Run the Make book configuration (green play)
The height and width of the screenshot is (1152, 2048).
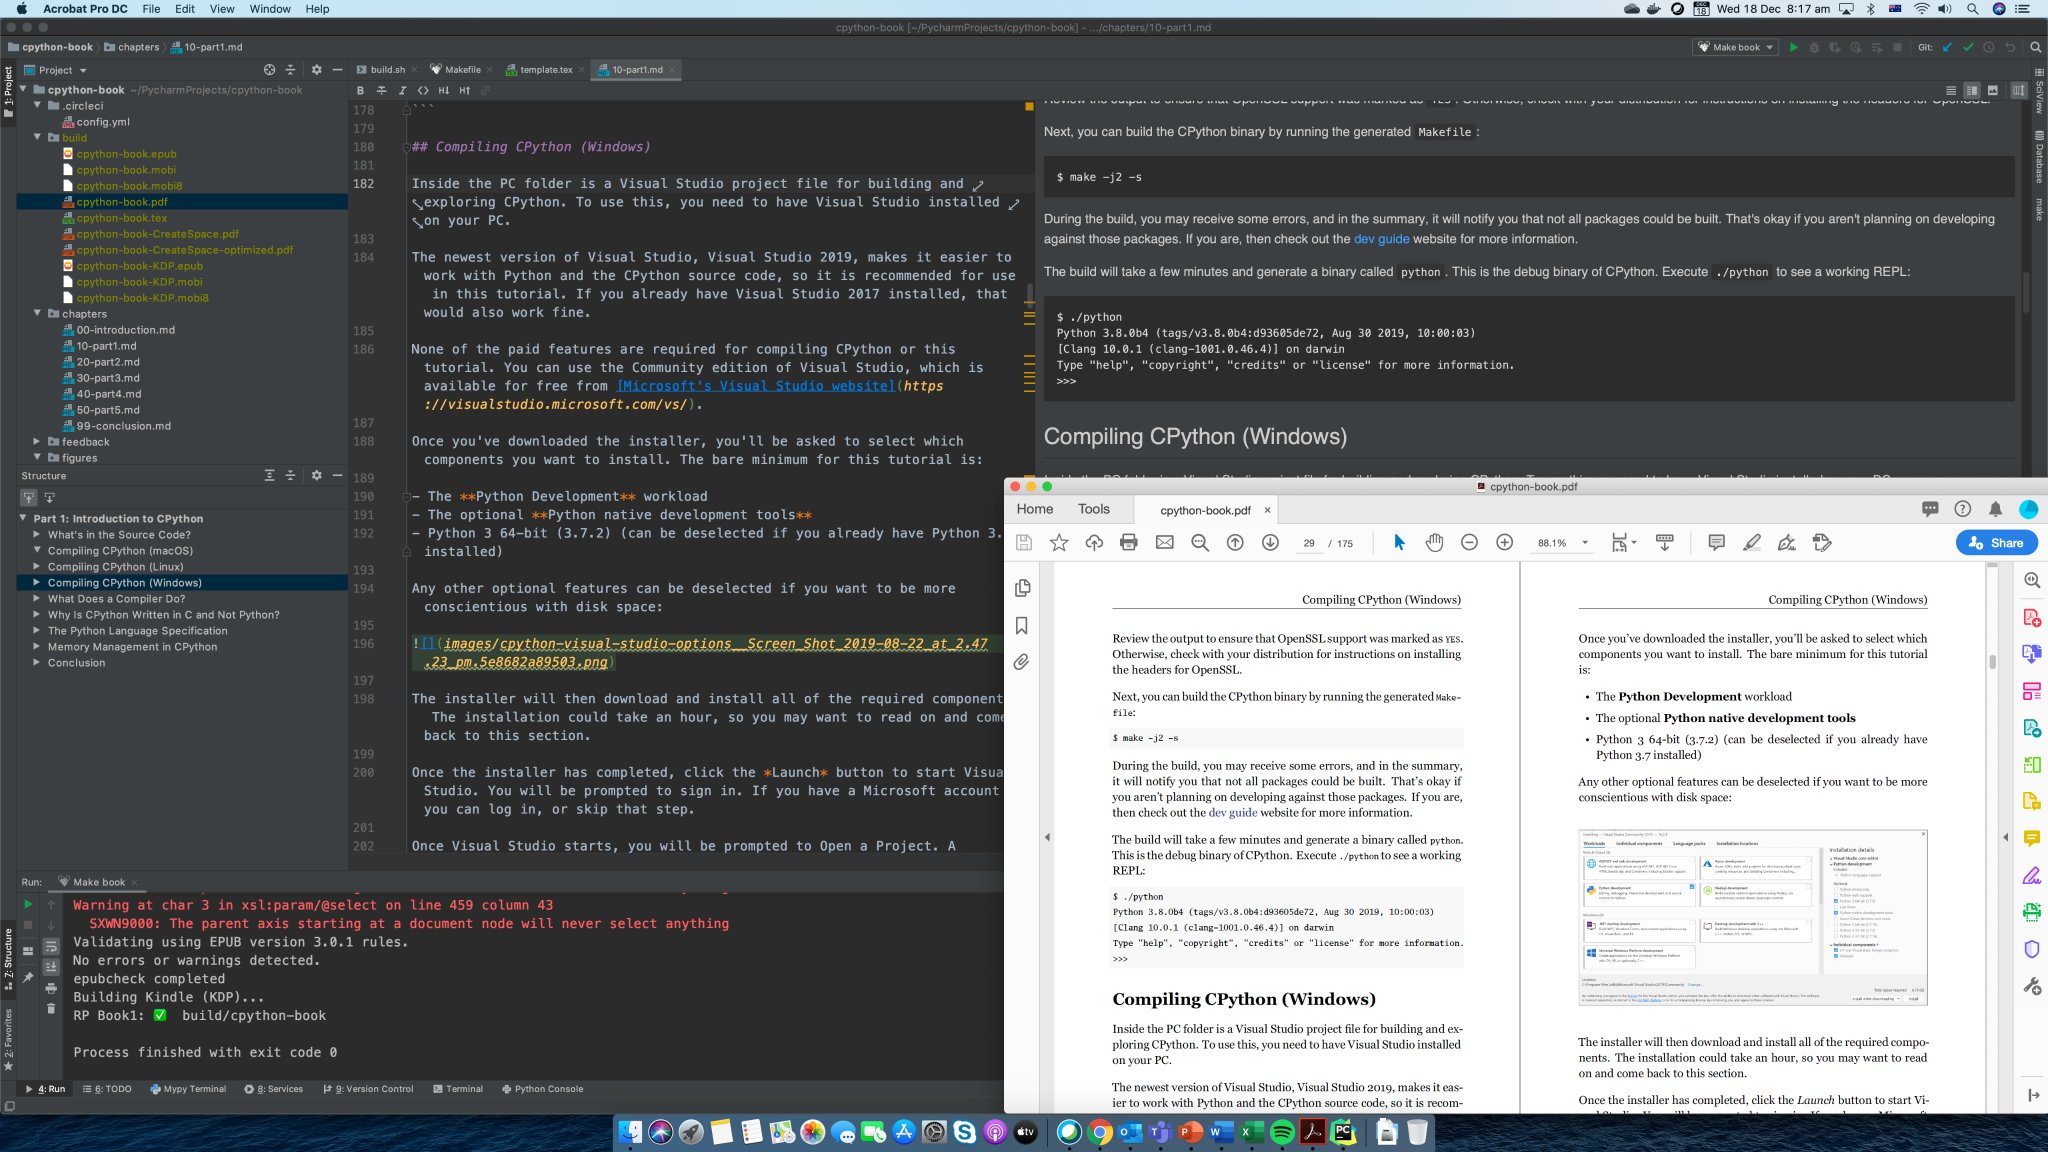[x=1793, y=47]
